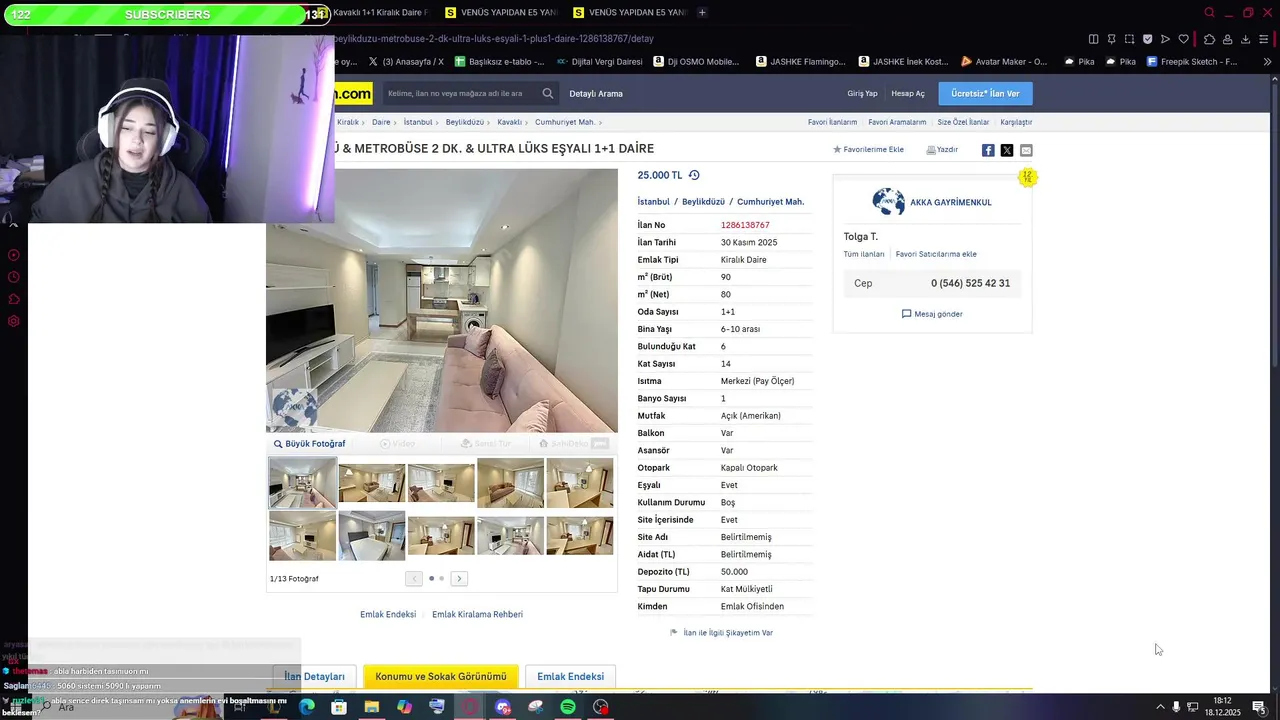Click Beylikdüzü breadcrumb link

(464, 122)
